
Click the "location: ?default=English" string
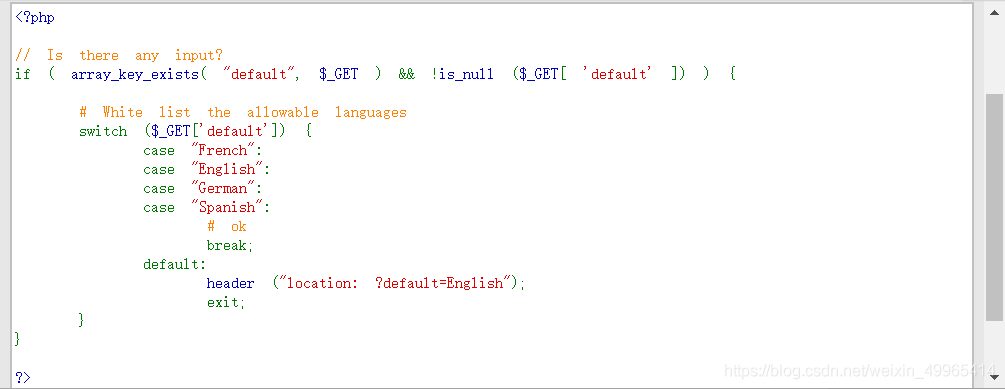point(394,283)
